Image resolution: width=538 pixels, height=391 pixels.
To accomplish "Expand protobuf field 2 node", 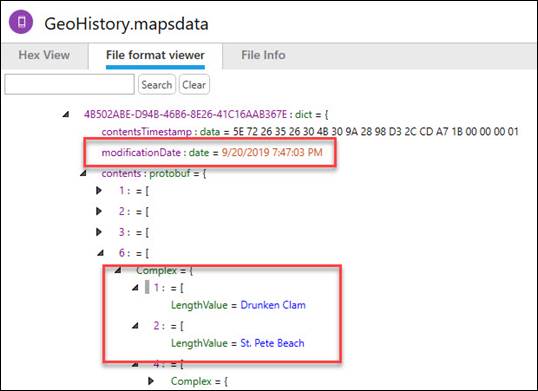I will [x=99, y=211].
